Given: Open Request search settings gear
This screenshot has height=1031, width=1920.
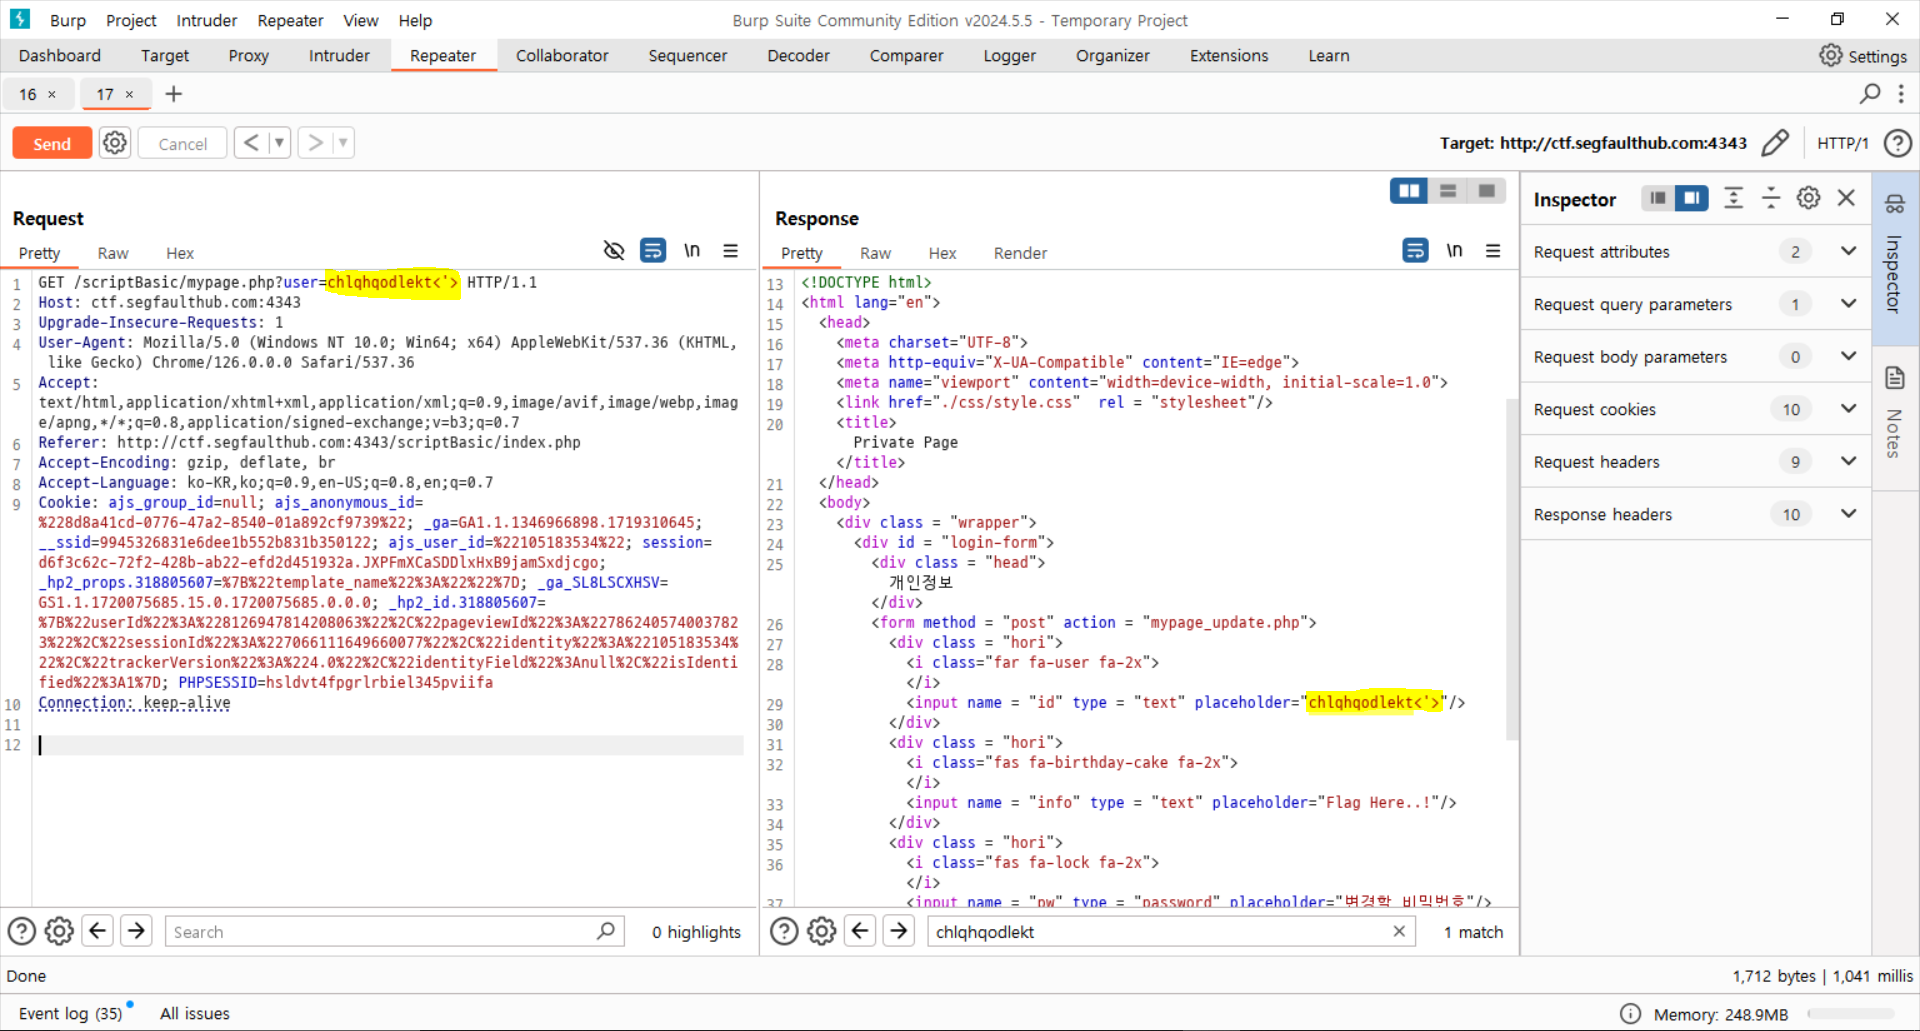Looking at the screenshot, I should pyautogui.click(x=59, y=931).
